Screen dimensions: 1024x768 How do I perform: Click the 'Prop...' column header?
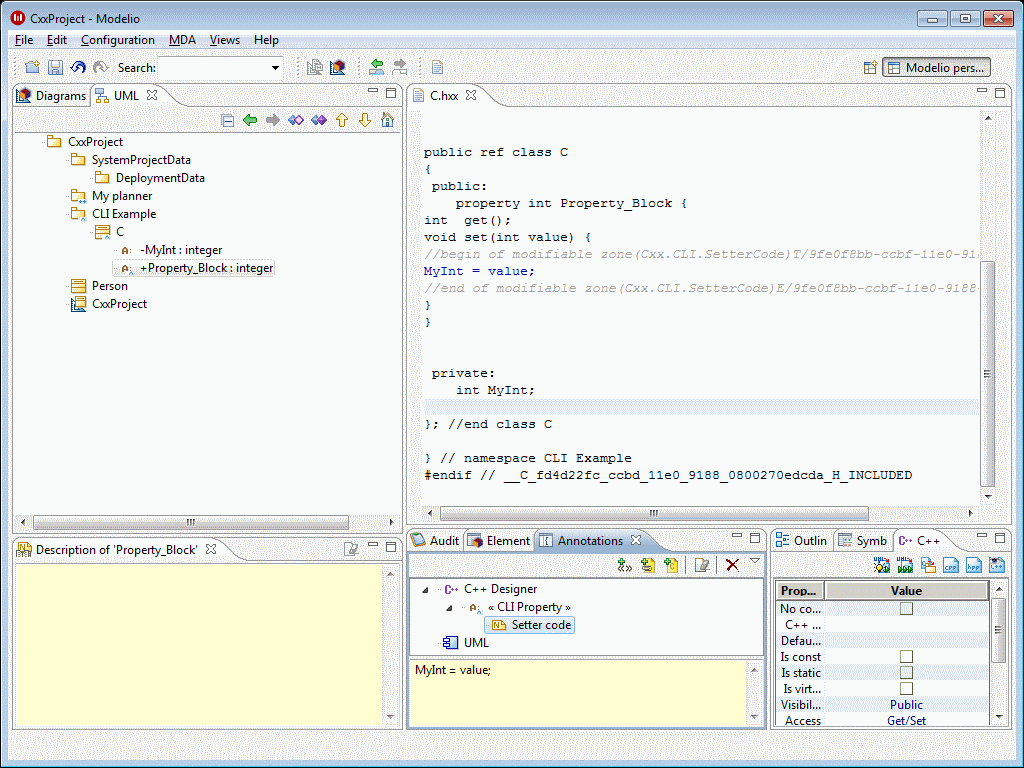pos(799,590)
